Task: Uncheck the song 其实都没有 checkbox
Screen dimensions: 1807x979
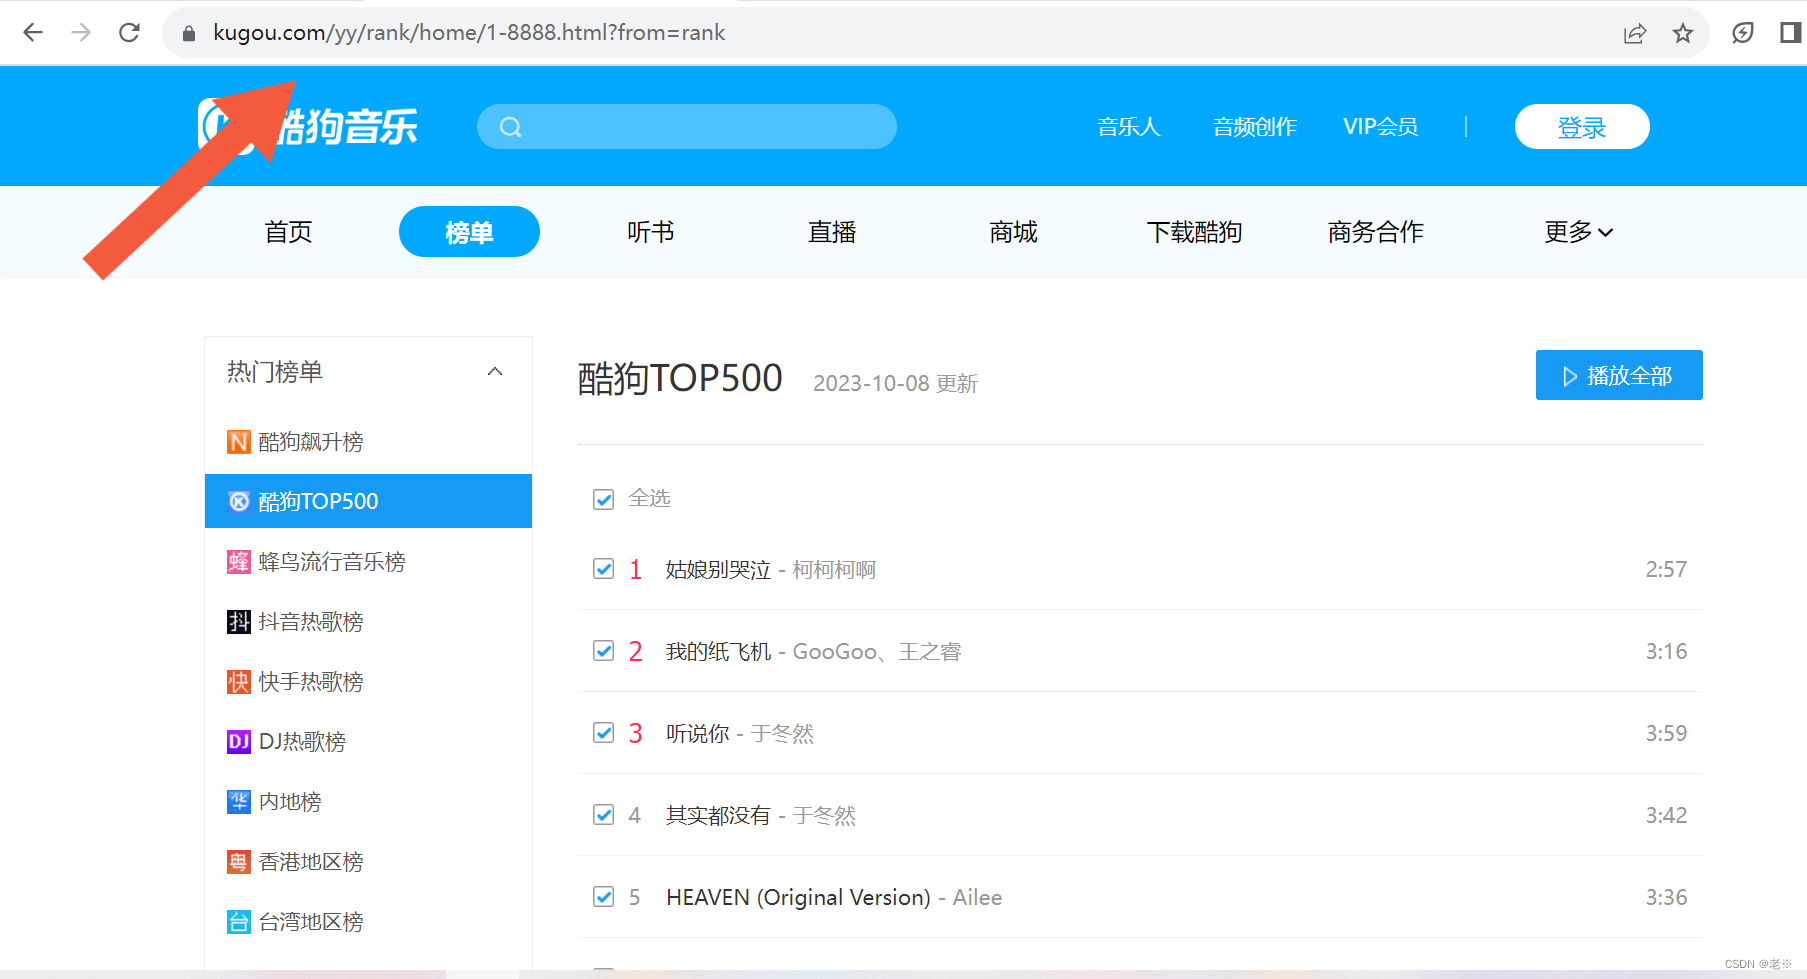Action: 603,815
